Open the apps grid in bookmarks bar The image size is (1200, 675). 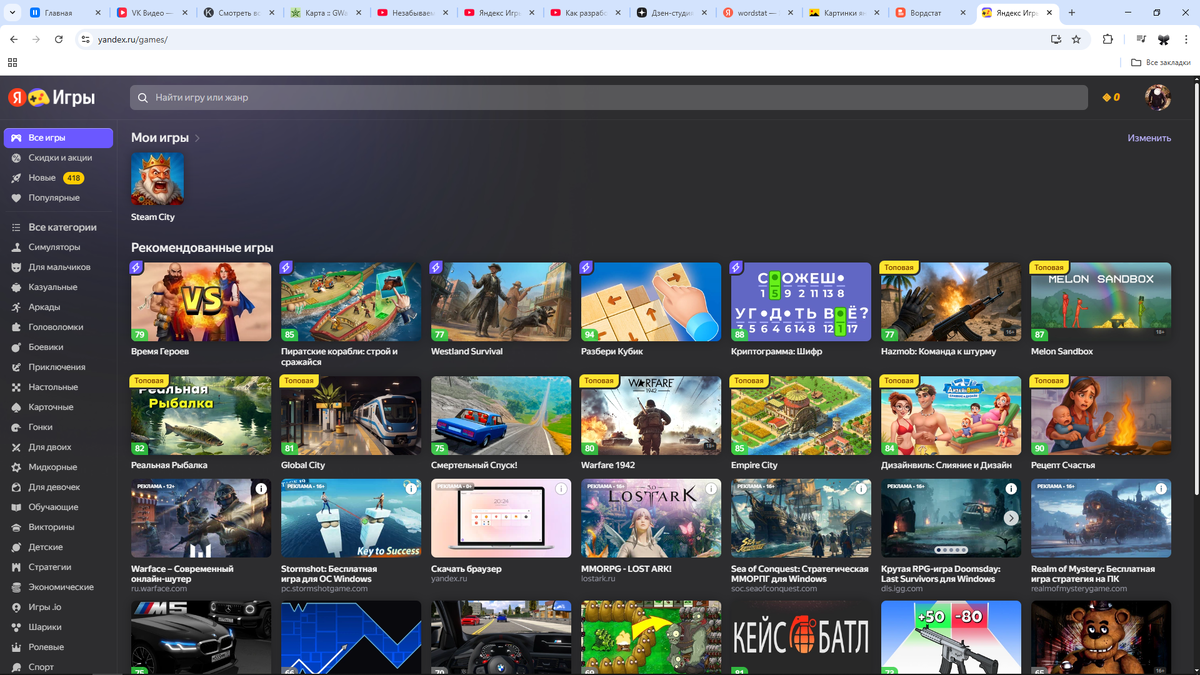tap(12, 62)
